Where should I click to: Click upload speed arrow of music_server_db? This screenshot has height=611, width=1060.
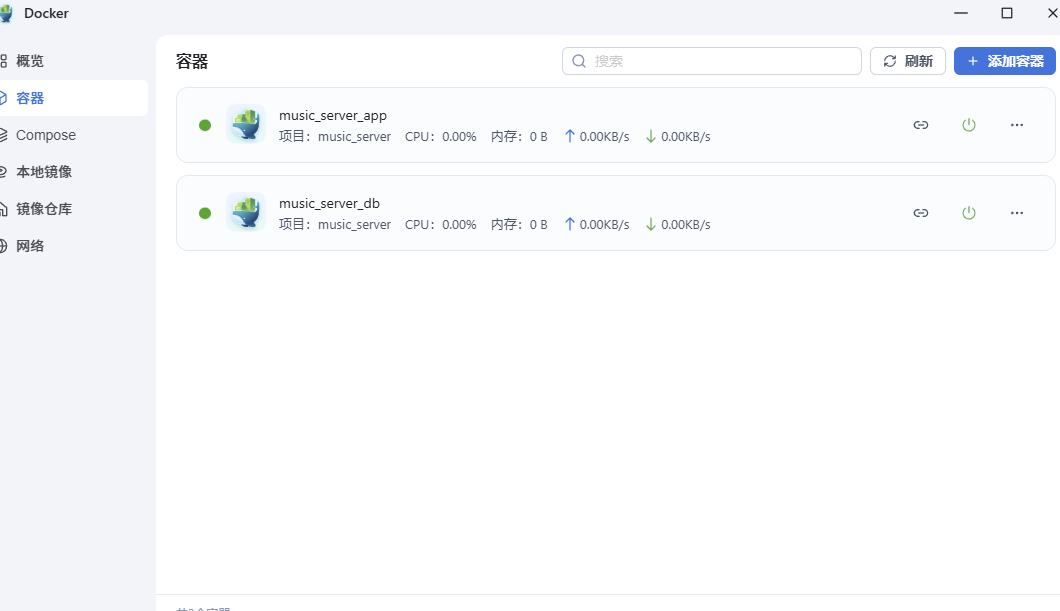coord(570,224)
